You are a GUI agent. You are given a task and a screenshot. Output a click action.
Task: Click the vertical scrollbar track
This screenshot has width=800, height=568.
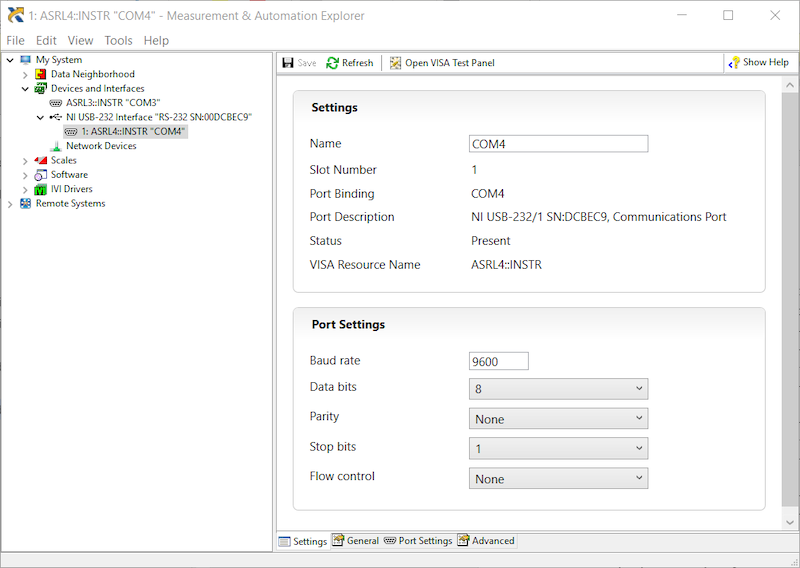click(x=790, y=301)
